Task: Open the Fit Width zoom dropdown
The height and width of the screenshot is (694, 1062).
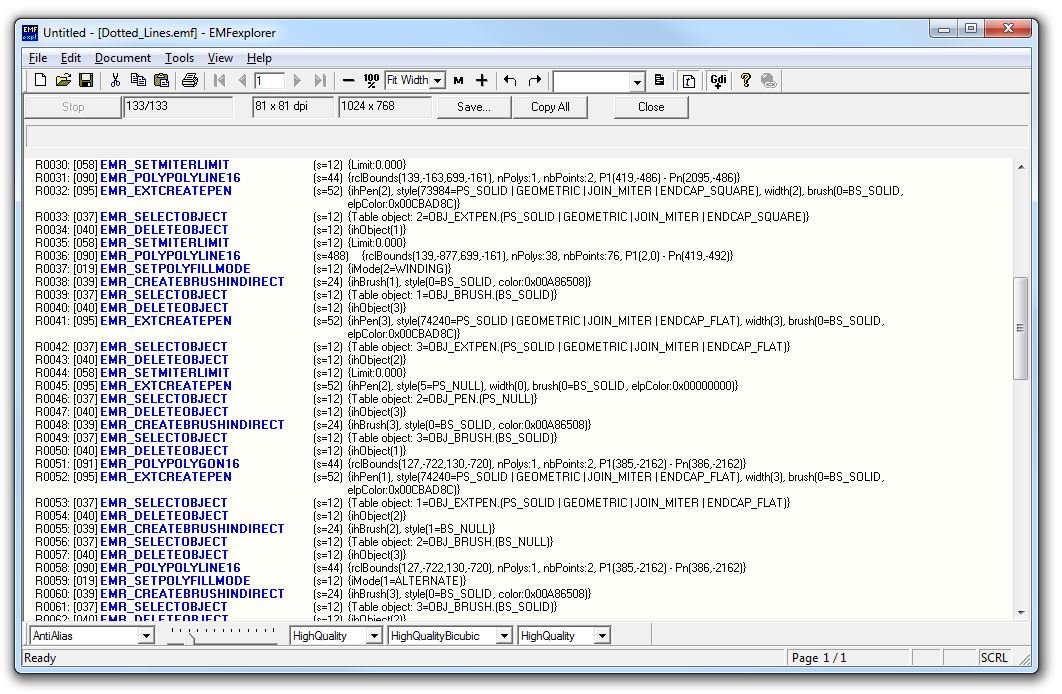Action: [438, 81]
